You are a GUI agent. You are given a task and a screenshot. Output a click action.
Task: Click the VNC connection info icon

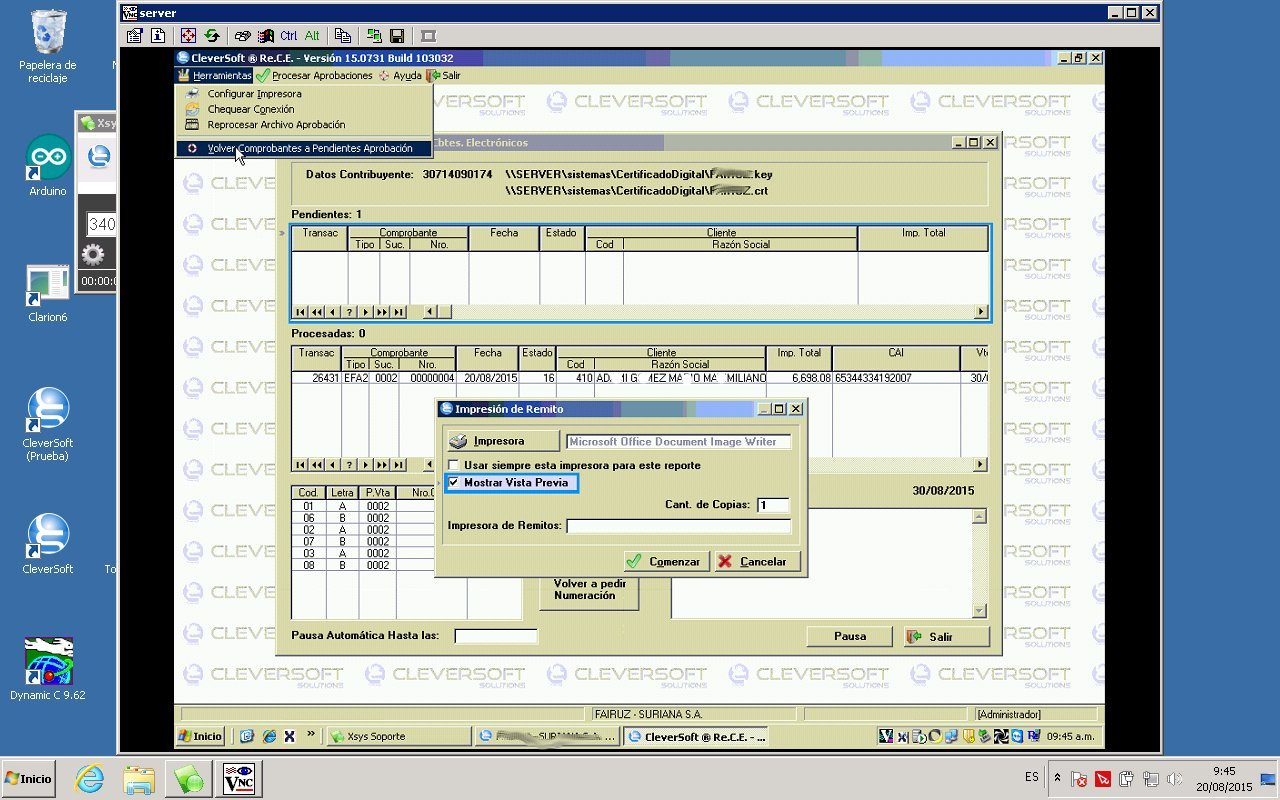[x=157, y=36]
